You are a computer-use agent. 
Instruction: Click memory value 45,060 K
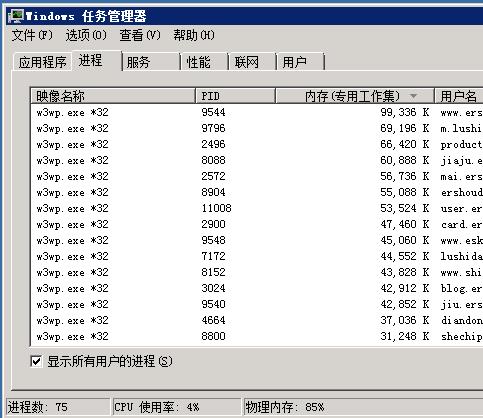405,240
